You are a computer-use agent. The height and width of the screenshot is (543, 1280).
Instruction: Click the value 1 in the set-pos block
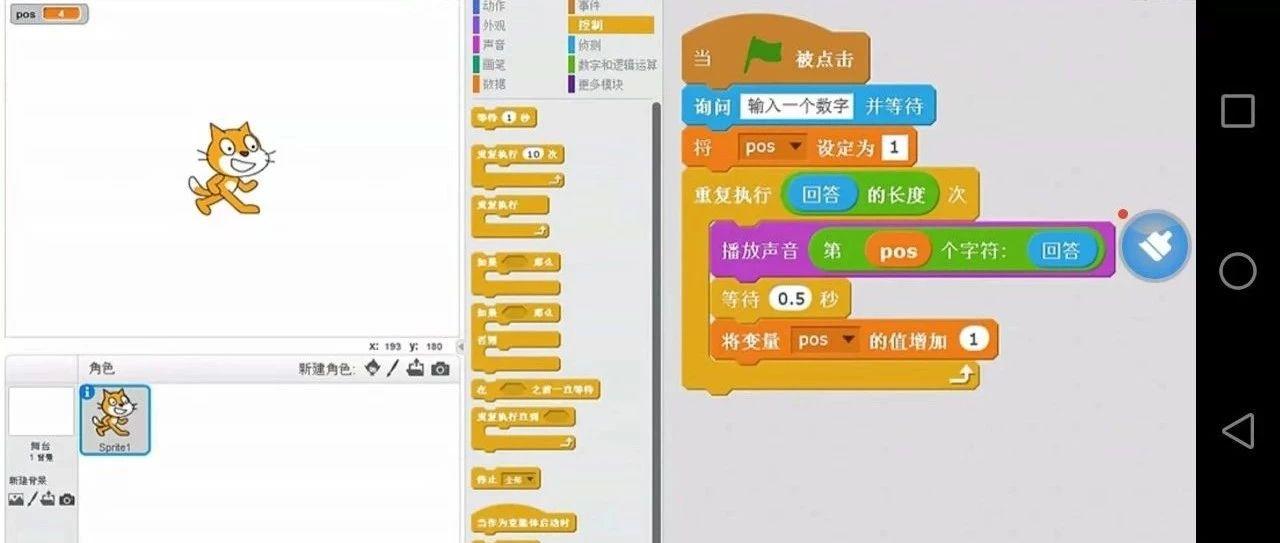tap(894, 148)
